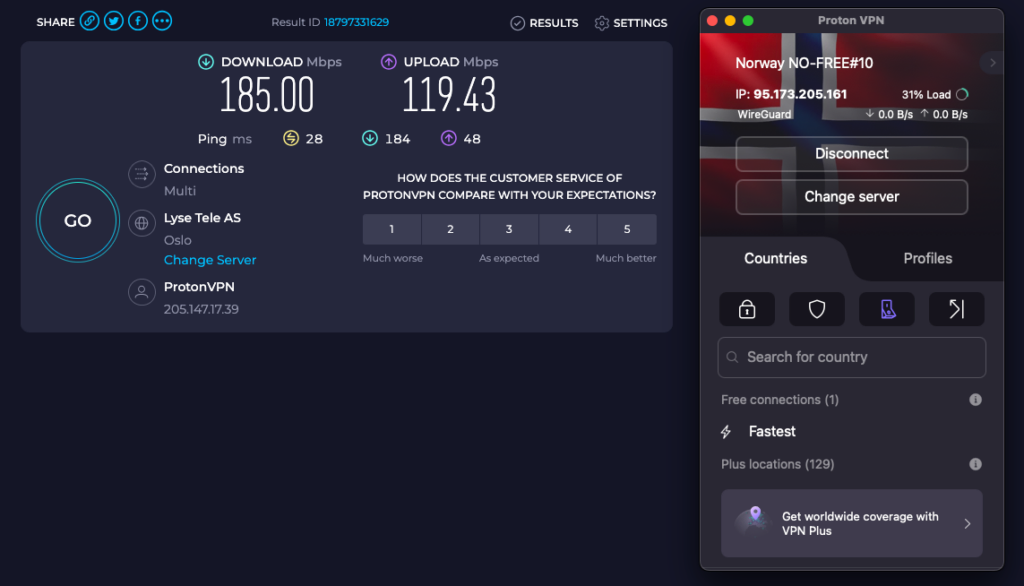This screenshot has height=586, width=1024.
Task: Rate customer service 3 As expected
Action: pyautogui.click(x=509, y=229)
